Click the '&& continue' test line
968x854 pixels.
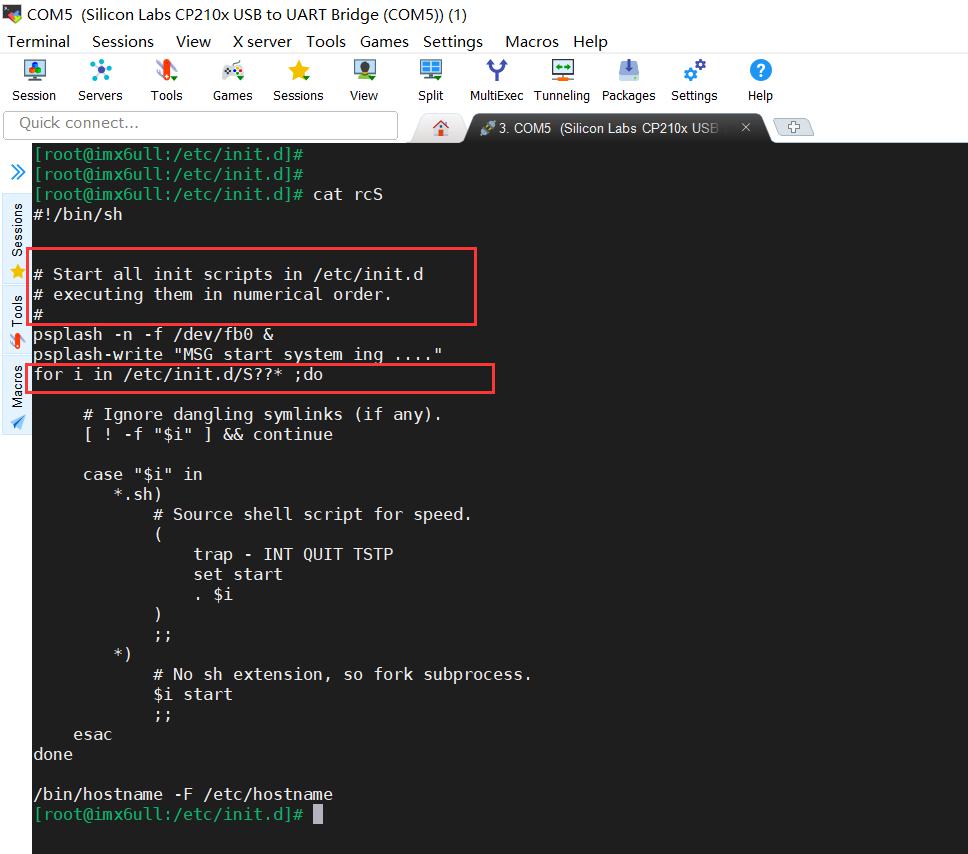coord(208,435)
